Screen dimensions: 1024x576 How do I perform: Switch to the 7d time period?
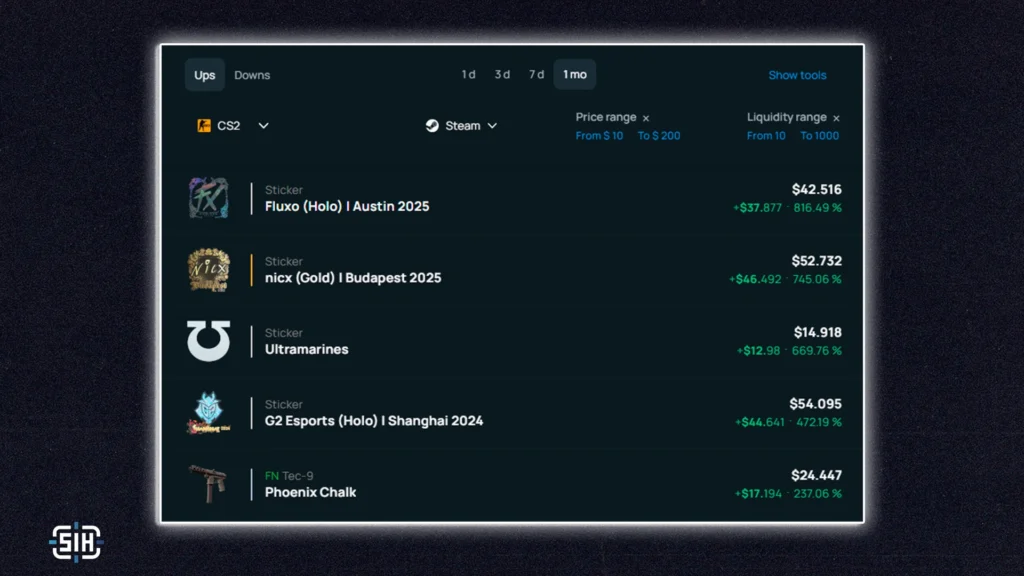coord(536,75)
